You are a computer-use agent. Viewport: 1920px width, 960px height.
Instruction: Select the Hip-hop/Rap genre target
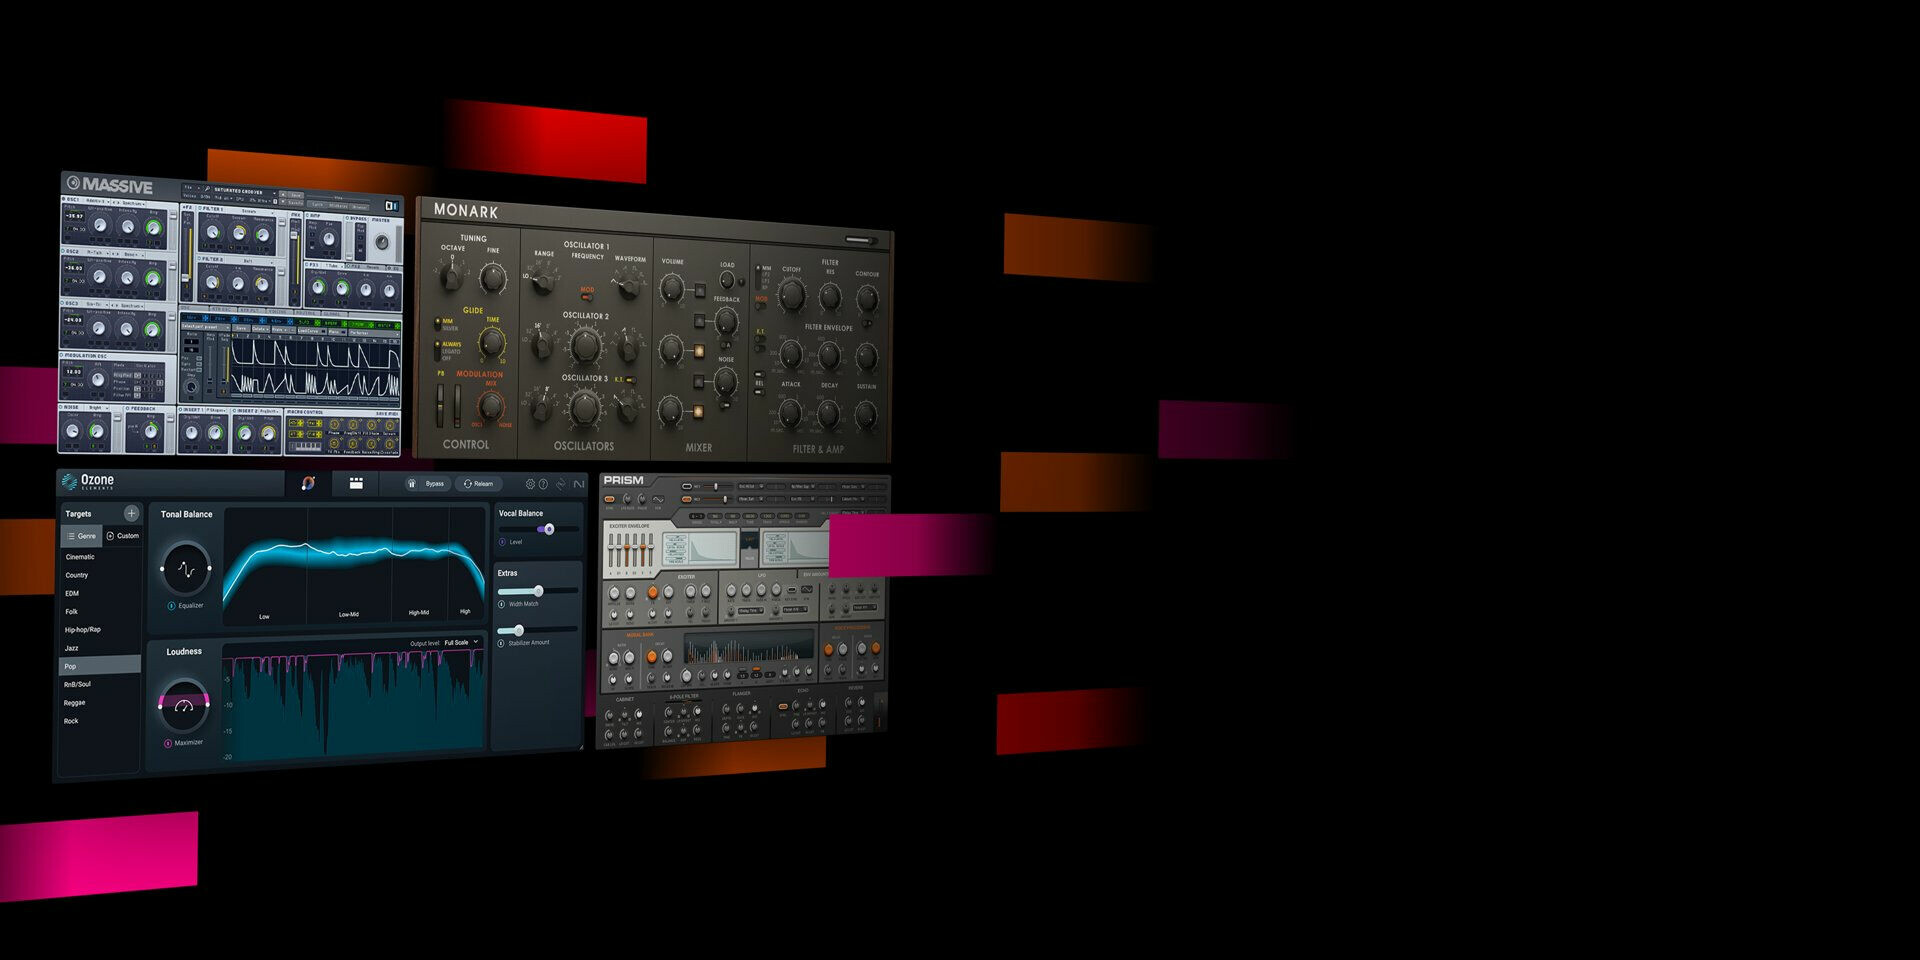click(83, 630)
